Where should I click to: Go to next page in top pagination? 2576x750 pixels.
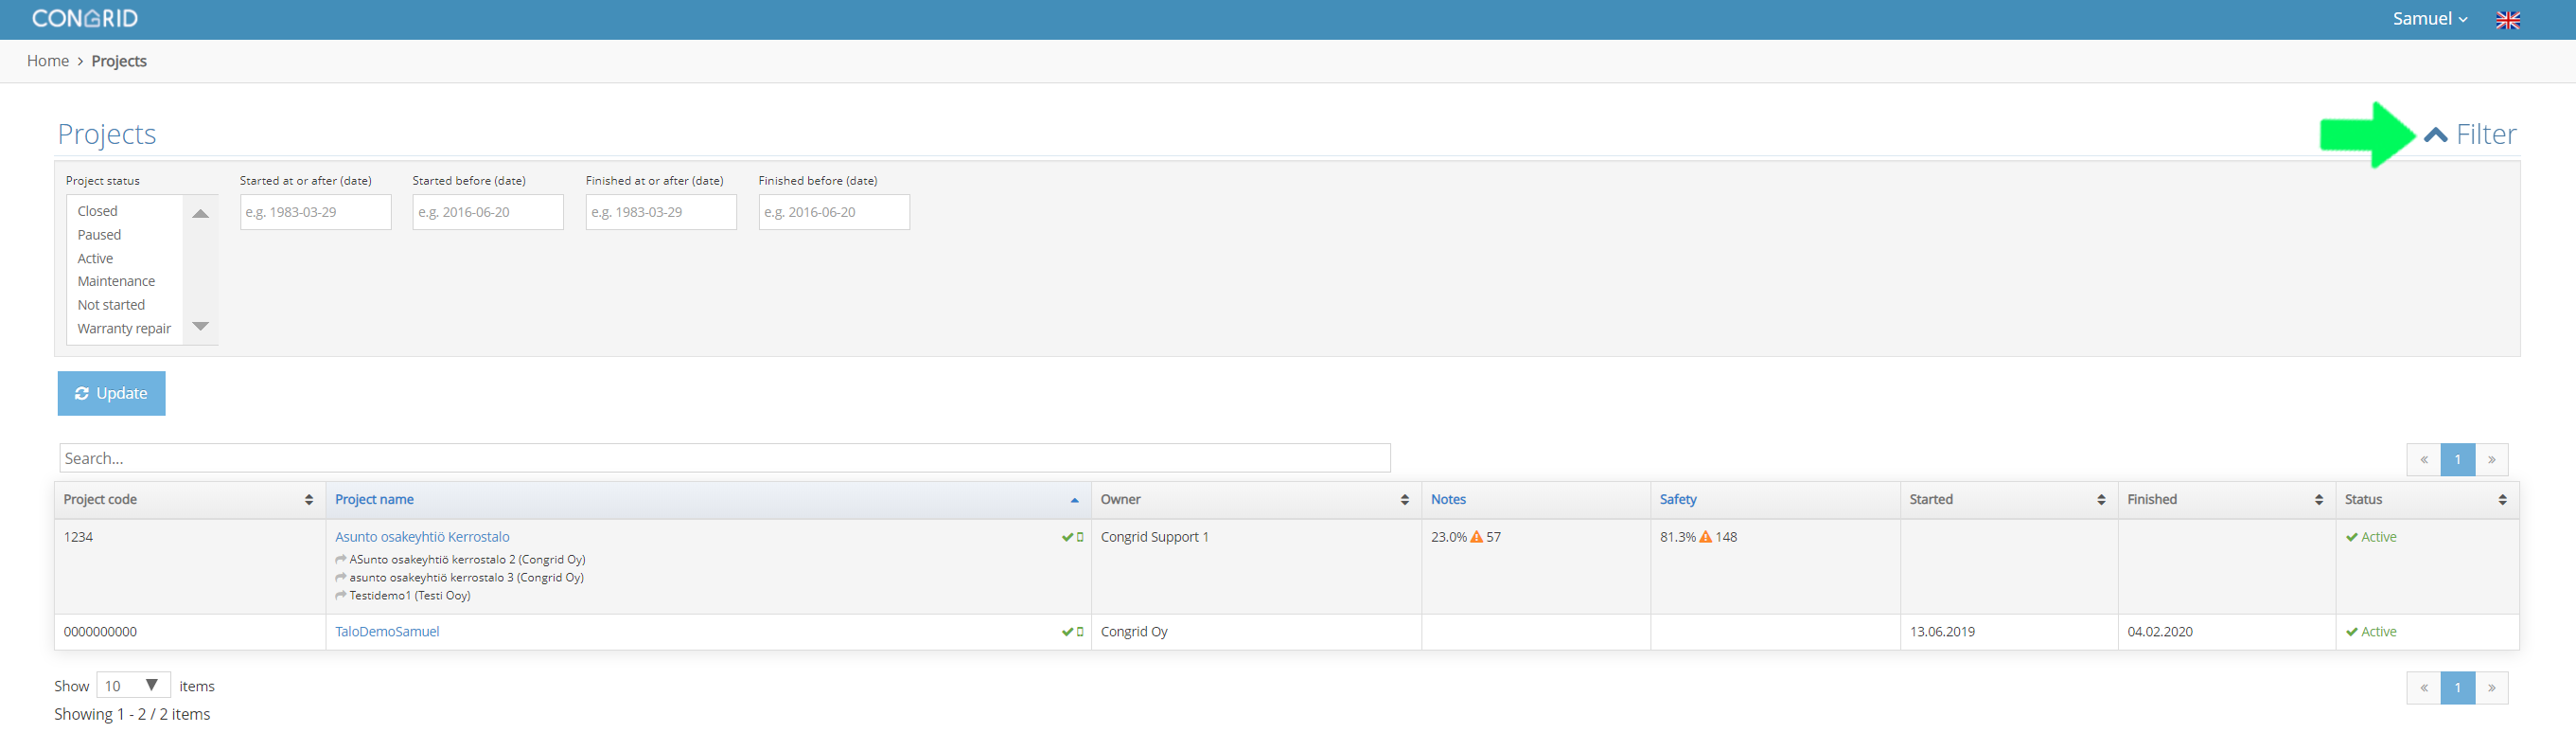coord(2492,460)
